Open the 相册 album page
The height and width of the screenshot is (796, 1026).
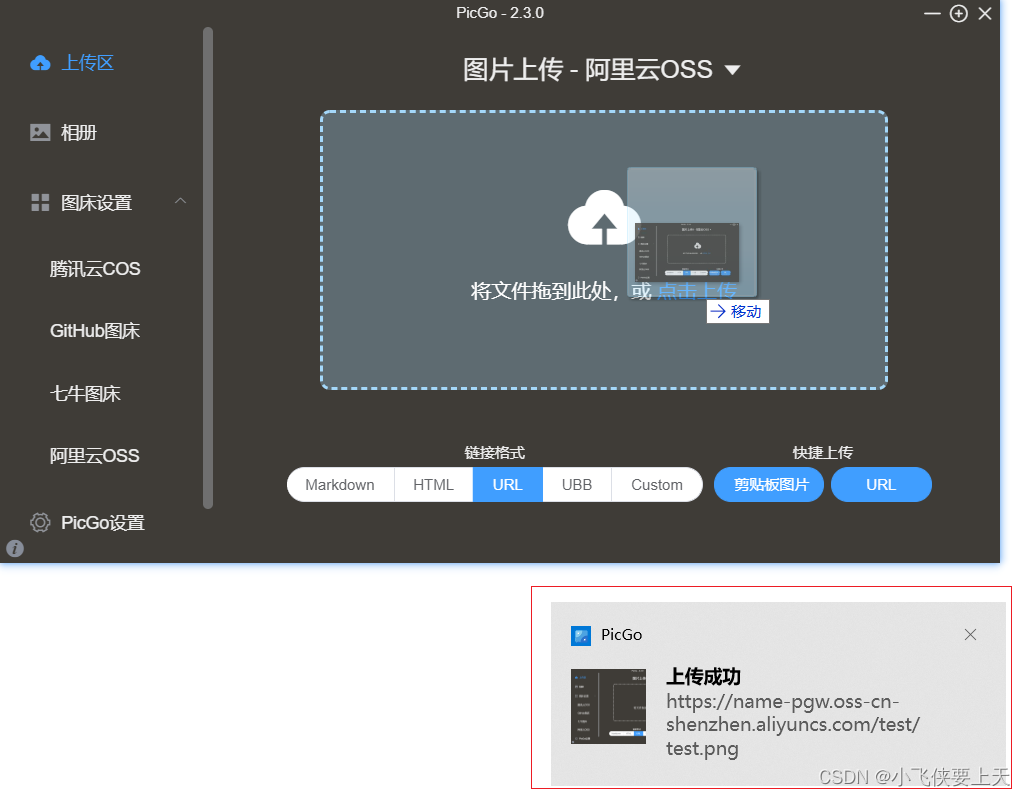coord(79,133)
